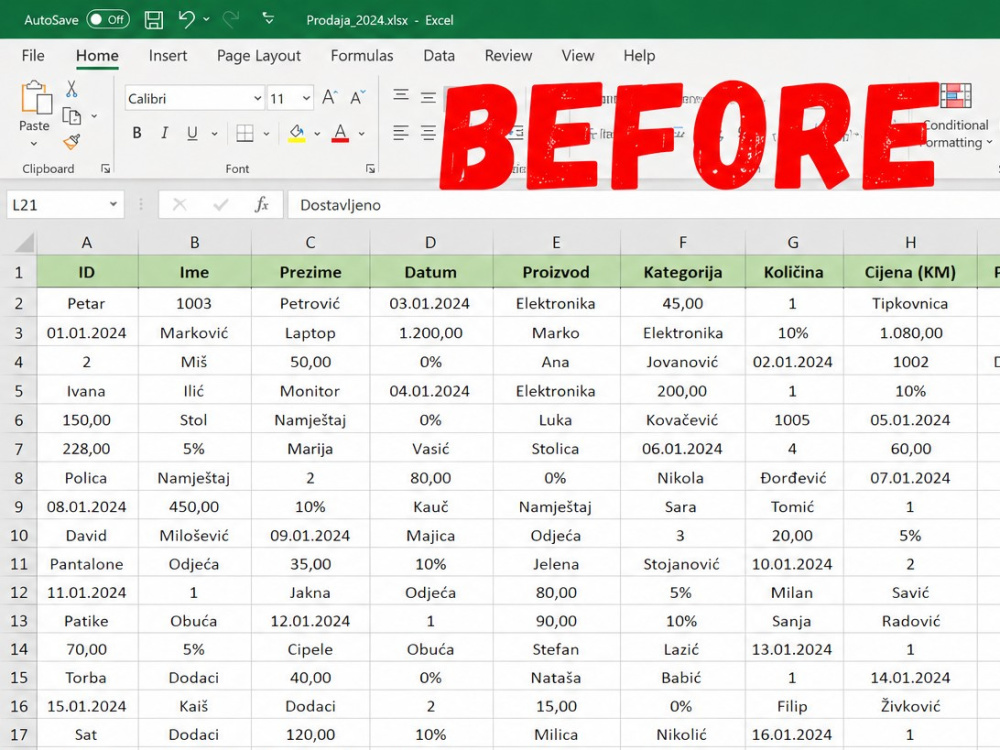
Task: Click the Undo arrow icon
Action: coord(186,20)
